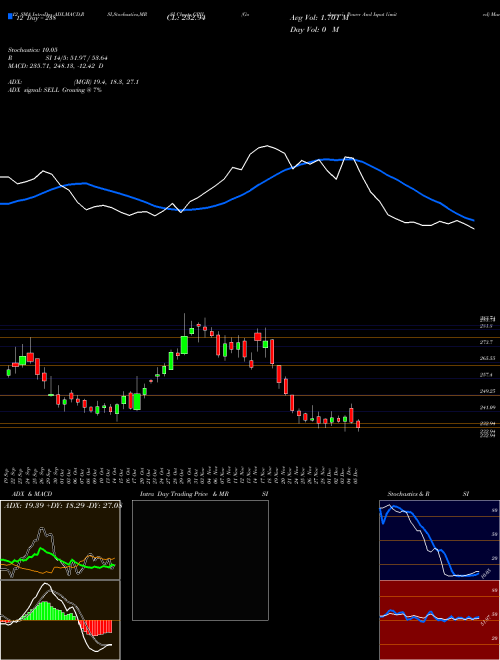This screenshot has width=500, height=660.
Task: Click the last red candlestick on chart
Action: [358, 425]
